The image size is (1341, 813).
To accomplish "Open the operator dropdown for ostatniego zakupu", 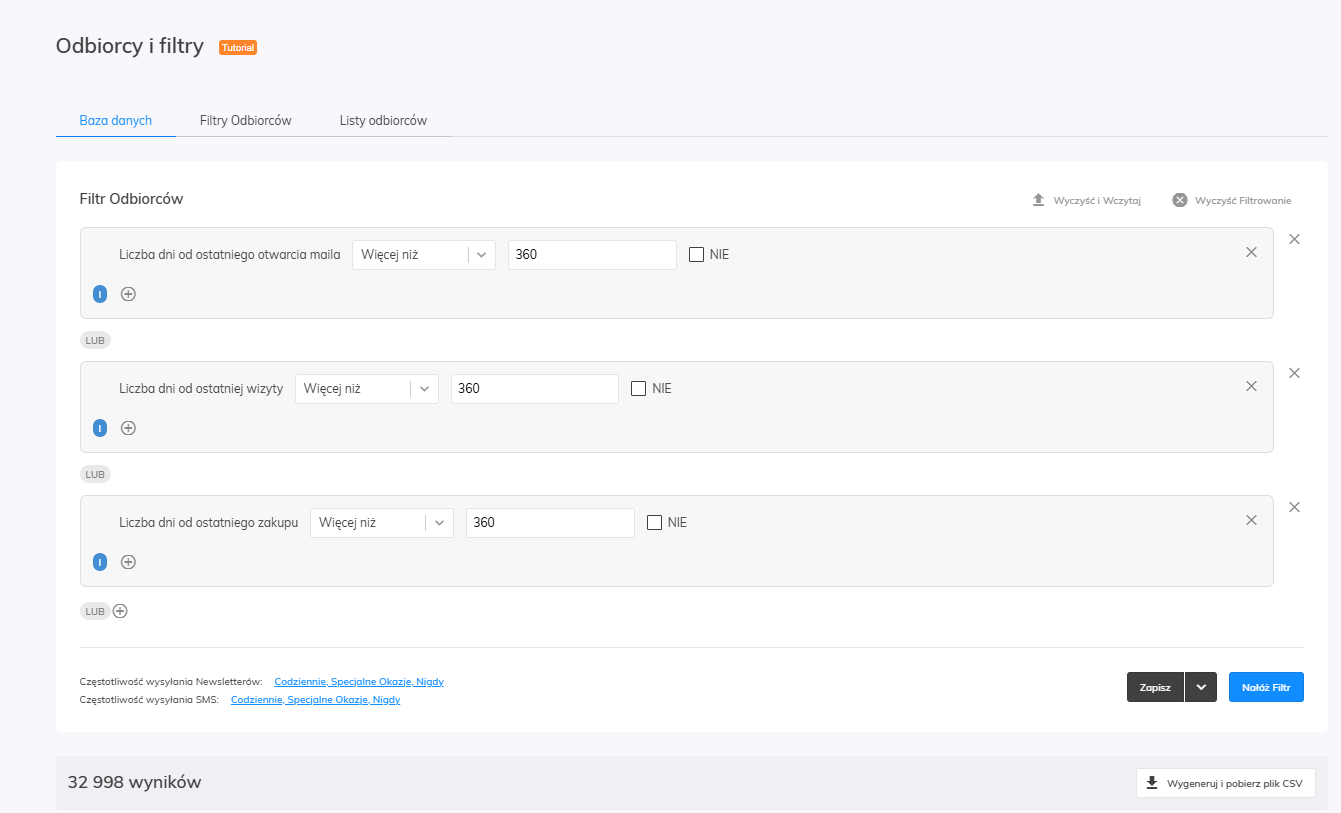I will (382, 523).
